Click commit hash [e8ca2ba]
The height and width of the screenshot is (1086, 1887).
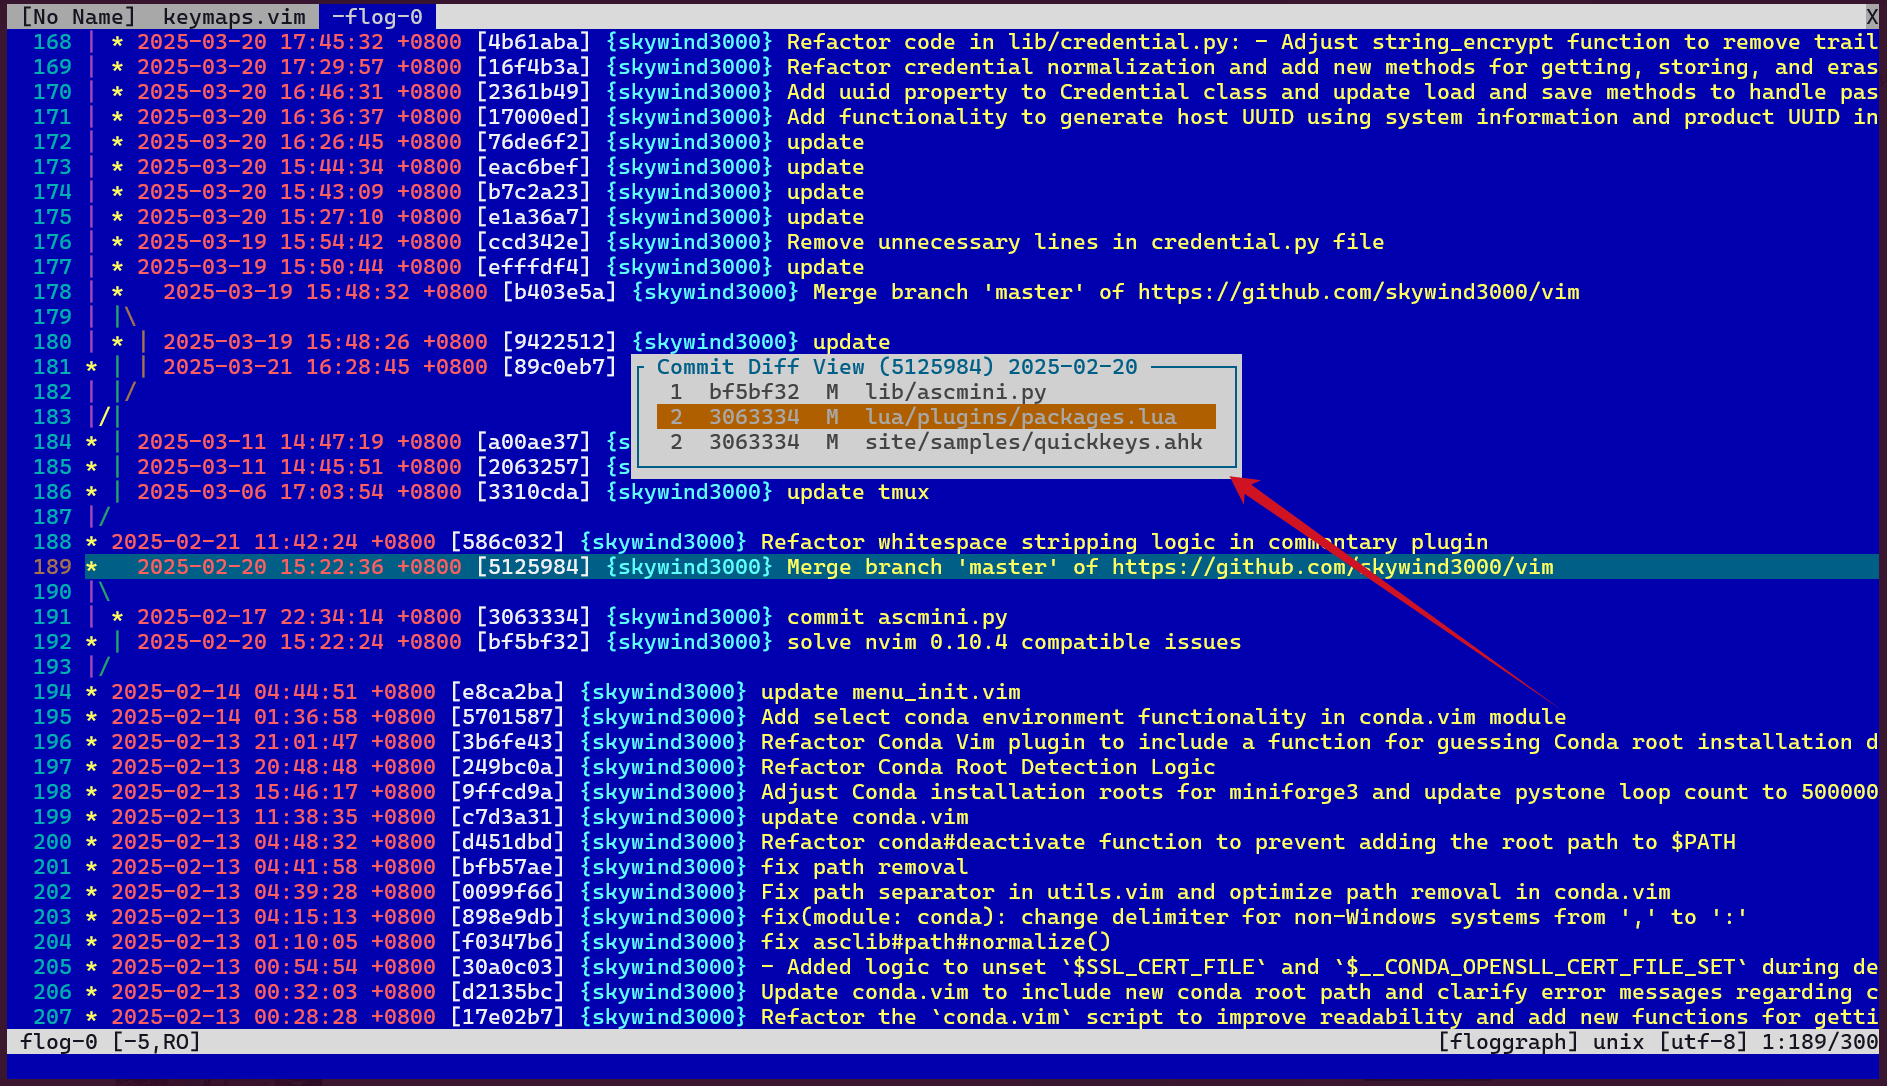click(507, 692)
